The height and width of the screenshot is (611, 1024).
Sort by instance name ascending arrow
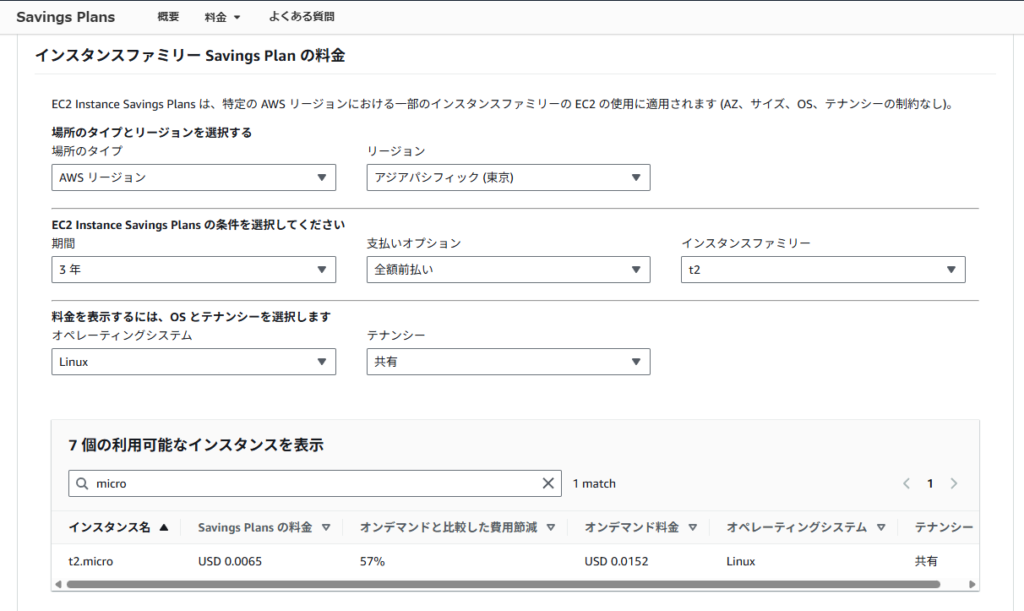click(x=164, y=527)
